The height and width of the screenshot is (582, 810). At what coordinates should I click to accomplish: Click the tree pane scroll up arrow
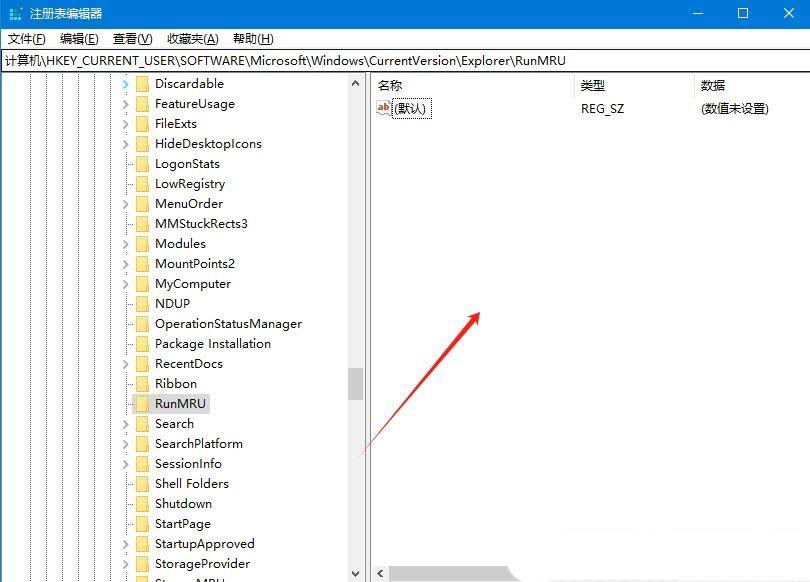coord(356,84)
